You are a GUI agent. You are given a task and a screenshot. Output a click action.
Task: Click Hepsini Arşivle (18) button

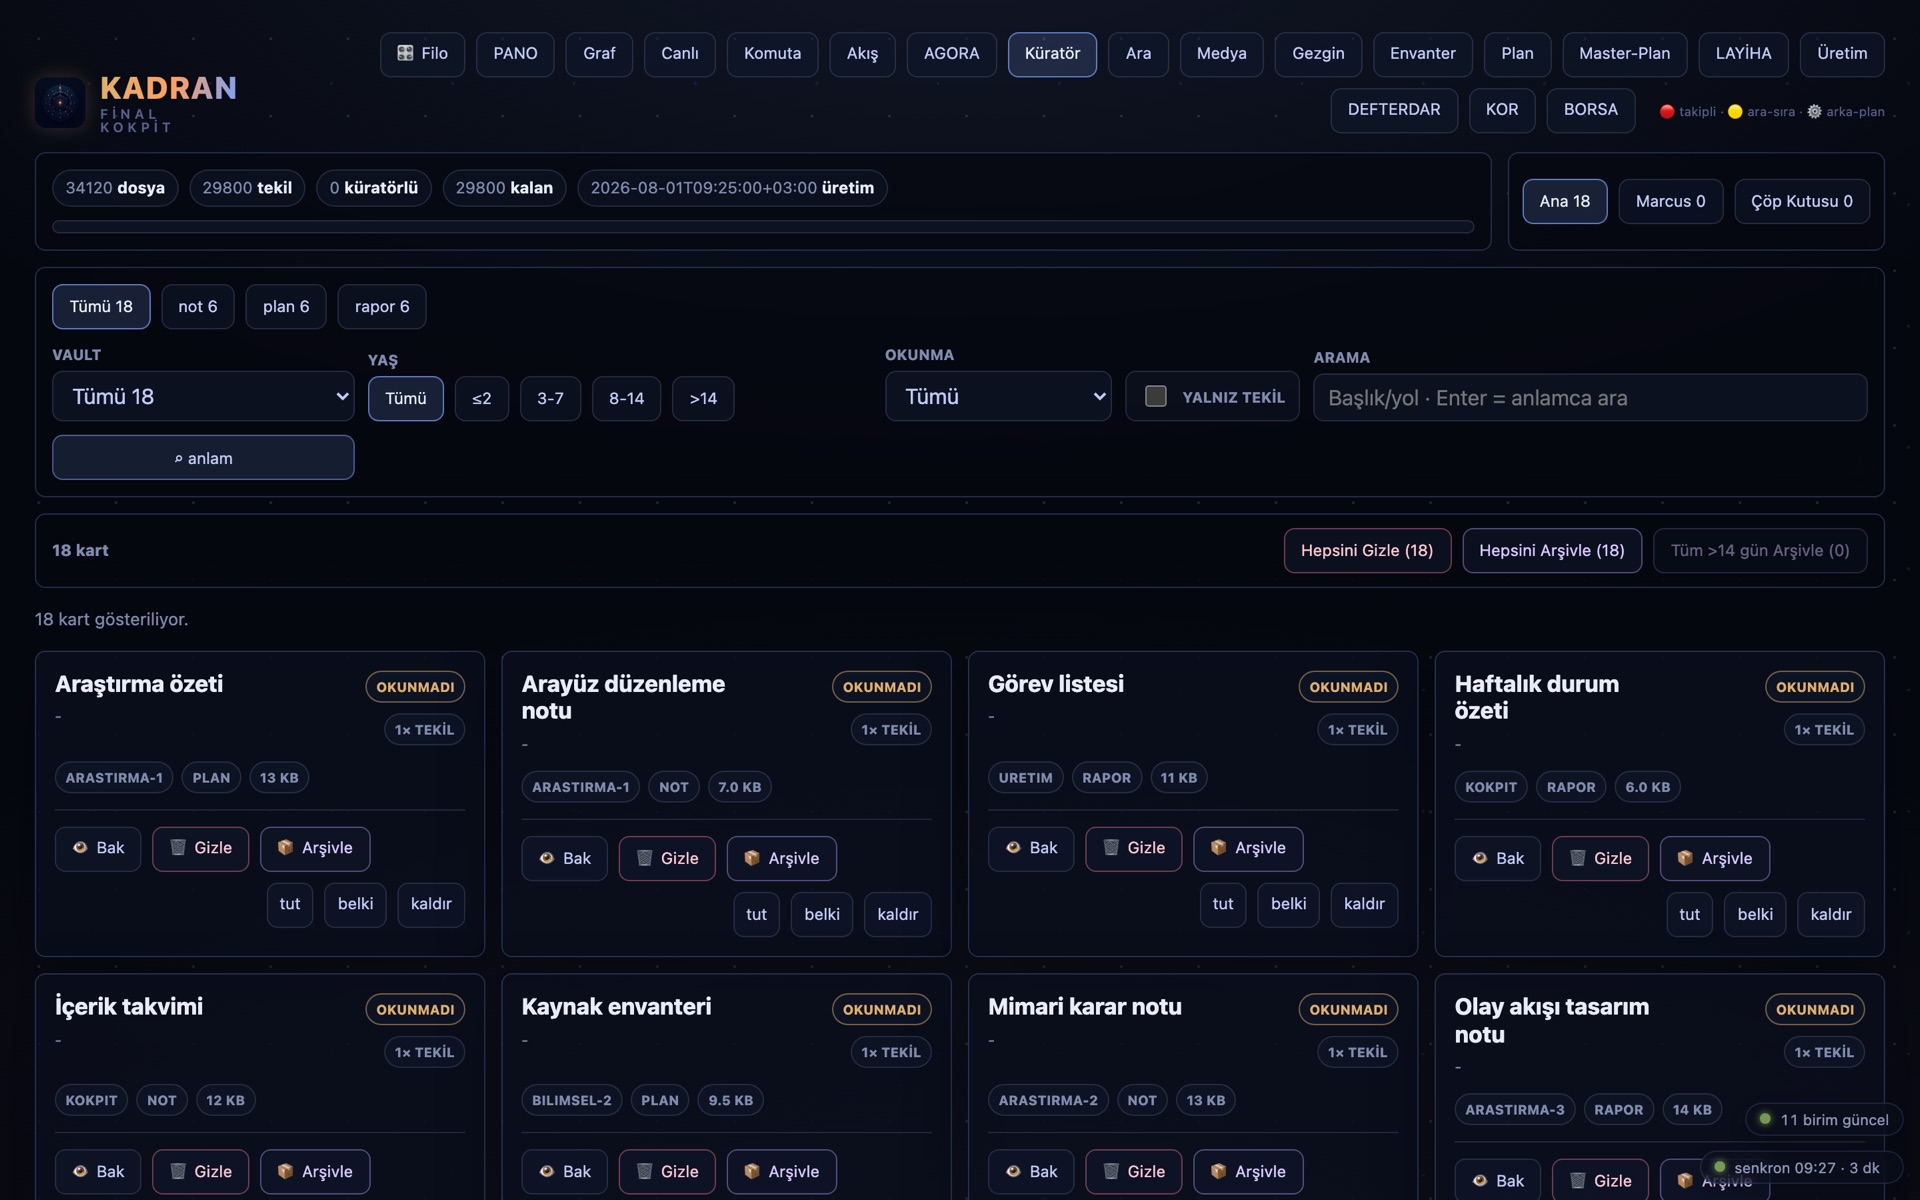1552,551
